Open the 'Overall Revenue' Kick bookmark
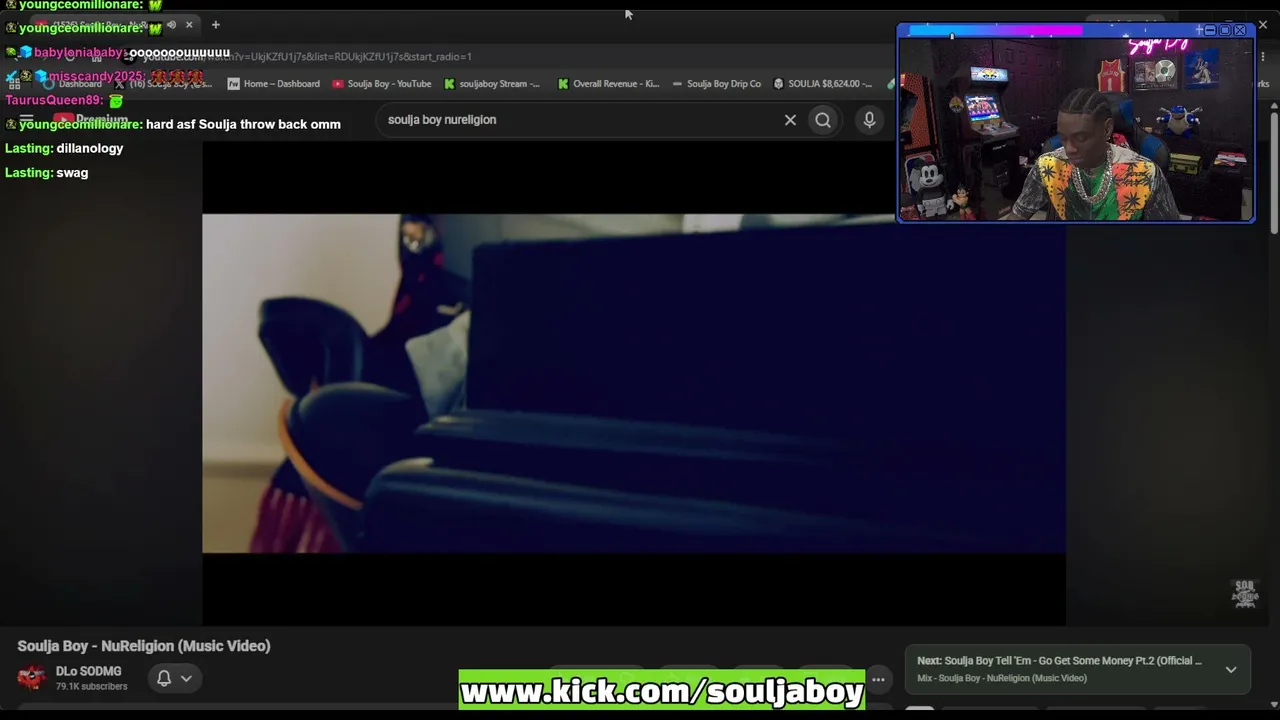Screen dimensions: 1280x720 [x=608, y=84]
